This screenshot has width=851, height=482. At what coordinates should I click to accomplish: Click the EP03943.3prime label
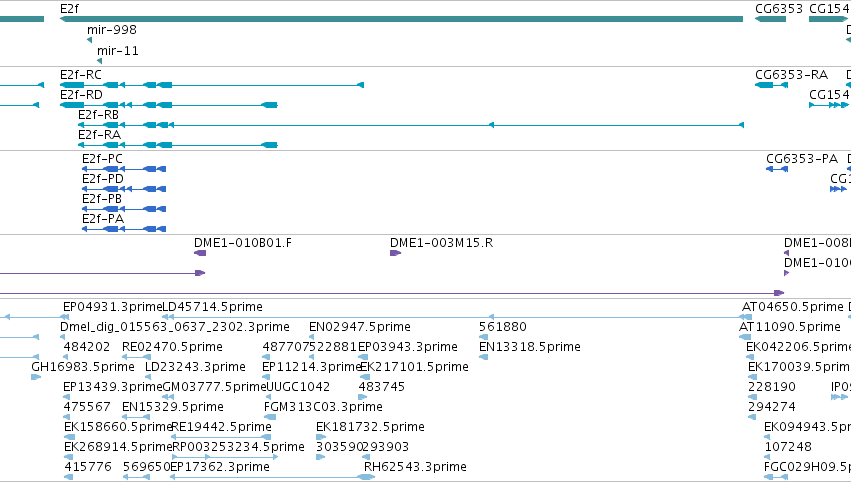tap(408, 347)
